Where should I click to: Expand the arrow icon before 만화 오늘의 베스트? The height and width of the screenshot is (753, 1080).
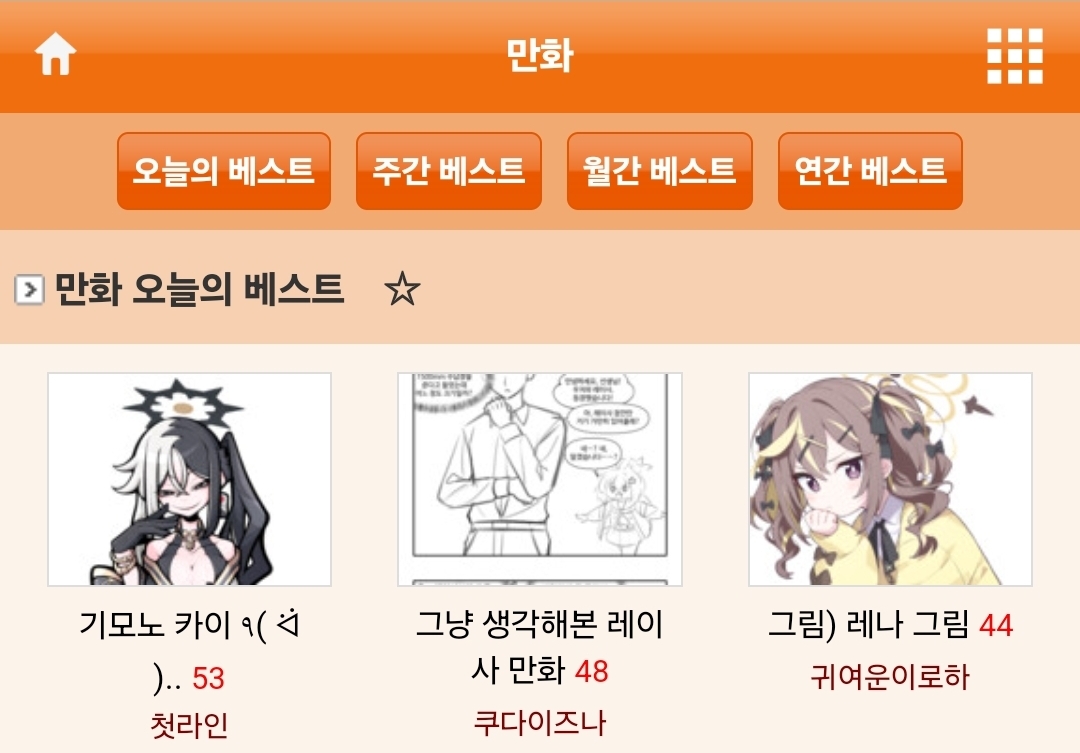29,289
